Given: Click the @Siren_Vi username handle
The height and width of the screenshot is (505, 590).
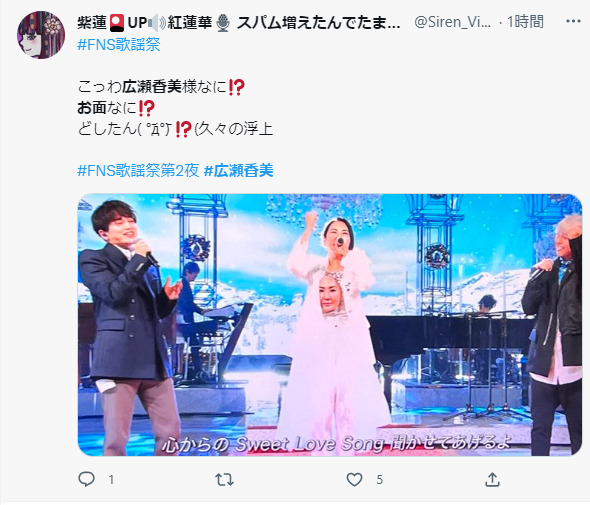Looking at the screenshot, I should click(452, 22).
